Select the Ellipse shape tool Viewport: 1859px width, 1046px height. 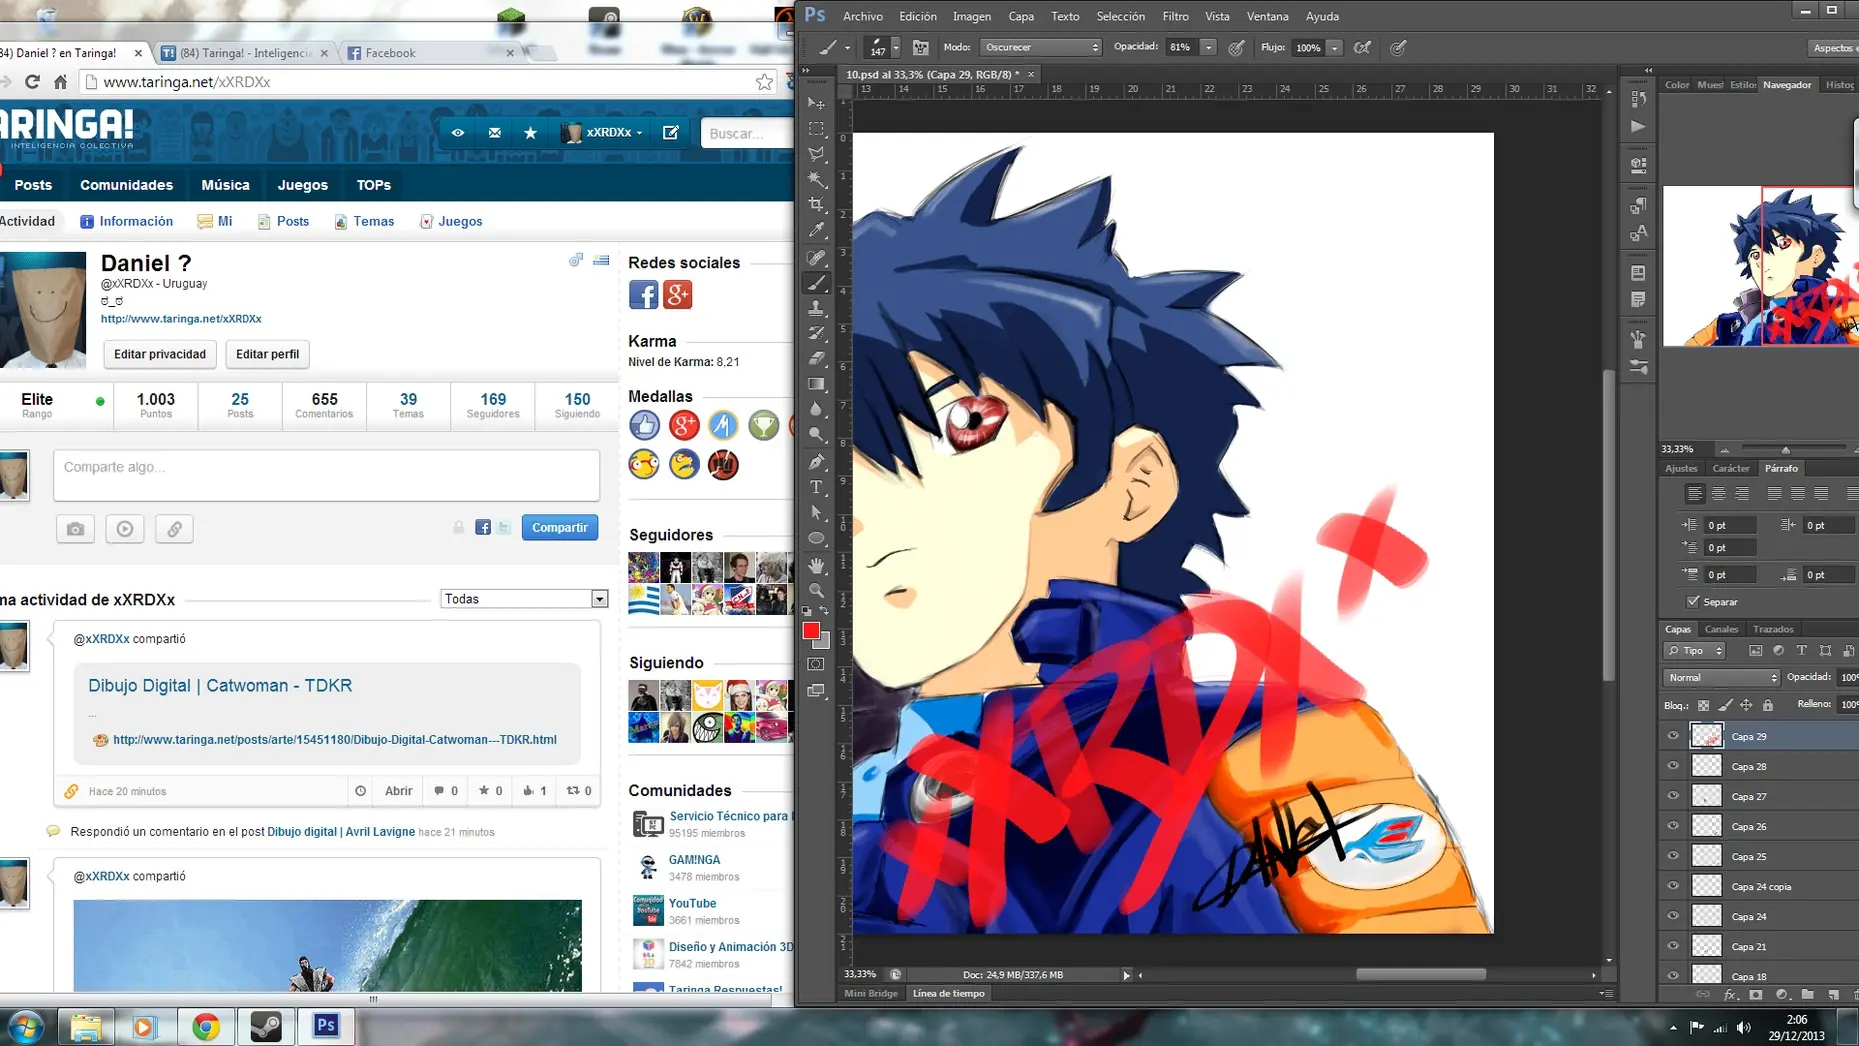(x=817, y=538)
